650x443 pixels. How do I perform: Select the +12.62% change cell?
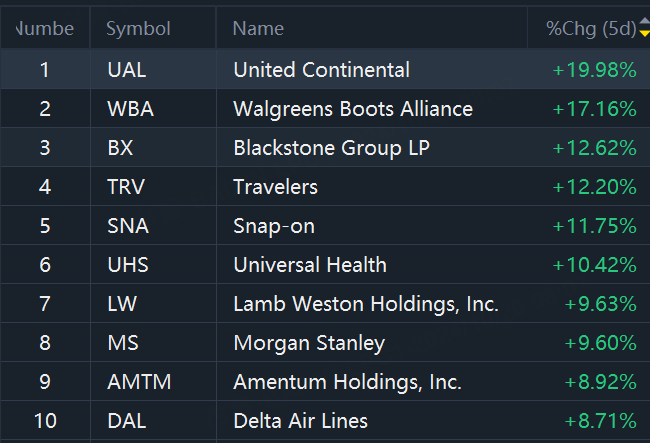click(x=594, y=148)
